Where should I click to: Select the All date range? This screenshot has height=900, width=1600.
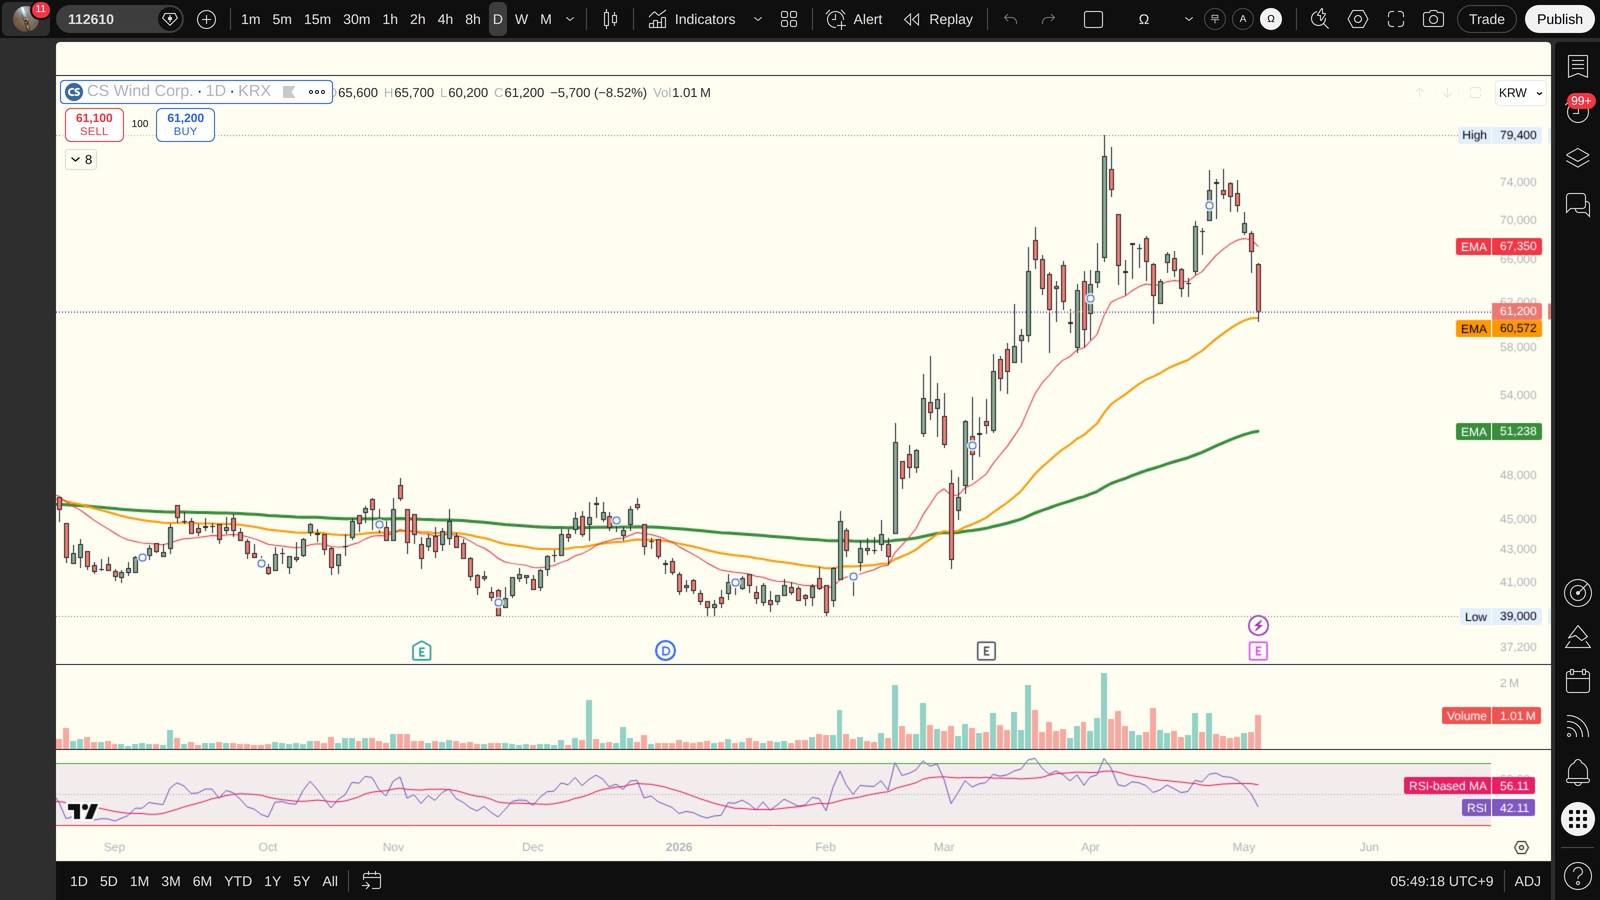330,881
